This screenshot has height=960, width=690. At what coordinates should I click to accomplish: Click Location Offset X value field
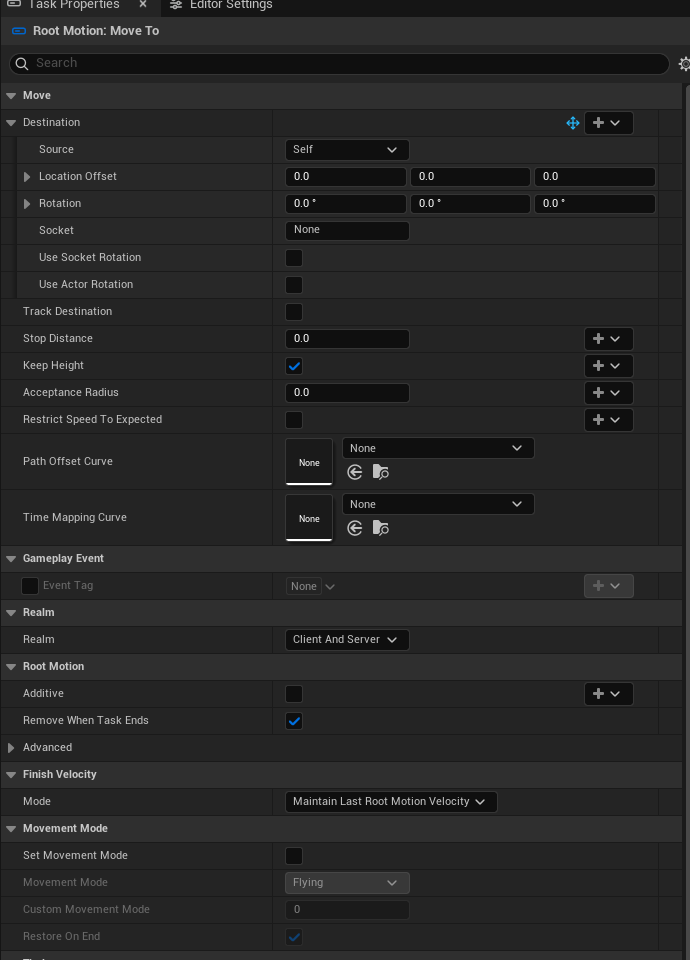click(346, 177)
